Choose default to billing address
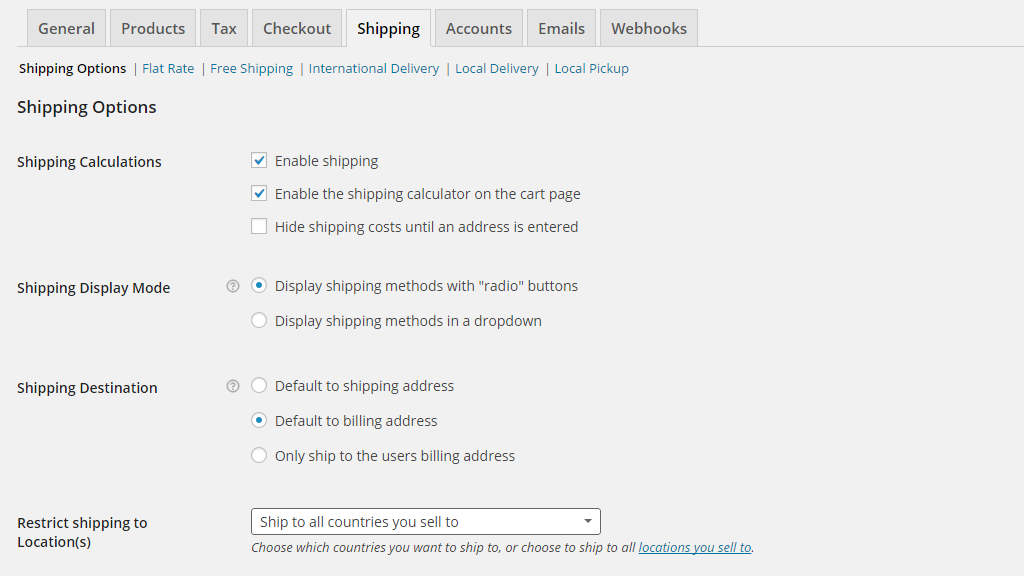 click(259, 420)
